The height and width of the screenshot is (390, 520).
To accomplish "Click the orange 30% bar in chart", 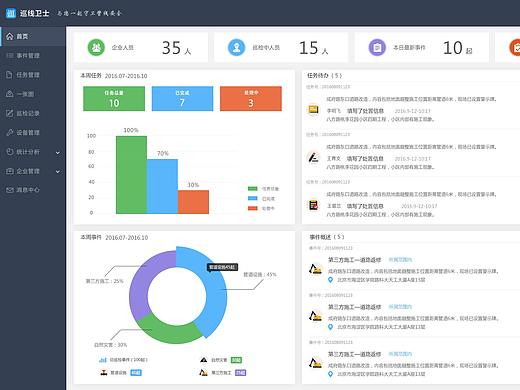I will coord(193,202).
